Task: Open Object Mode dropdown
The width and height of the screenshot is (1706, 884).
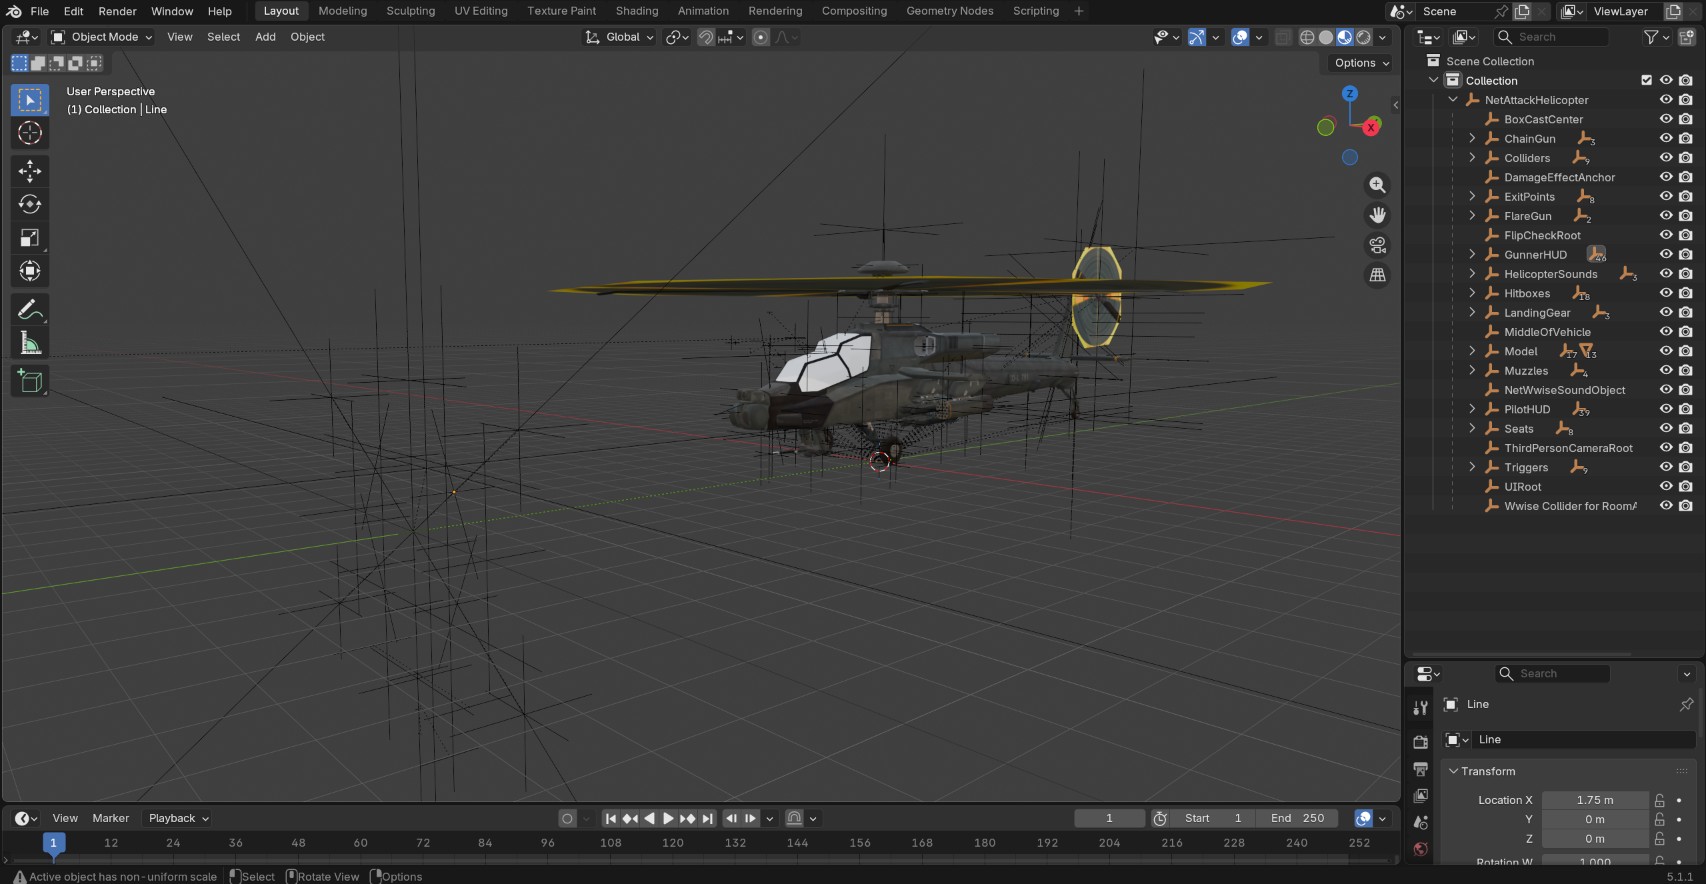Action: coord(102,37)
